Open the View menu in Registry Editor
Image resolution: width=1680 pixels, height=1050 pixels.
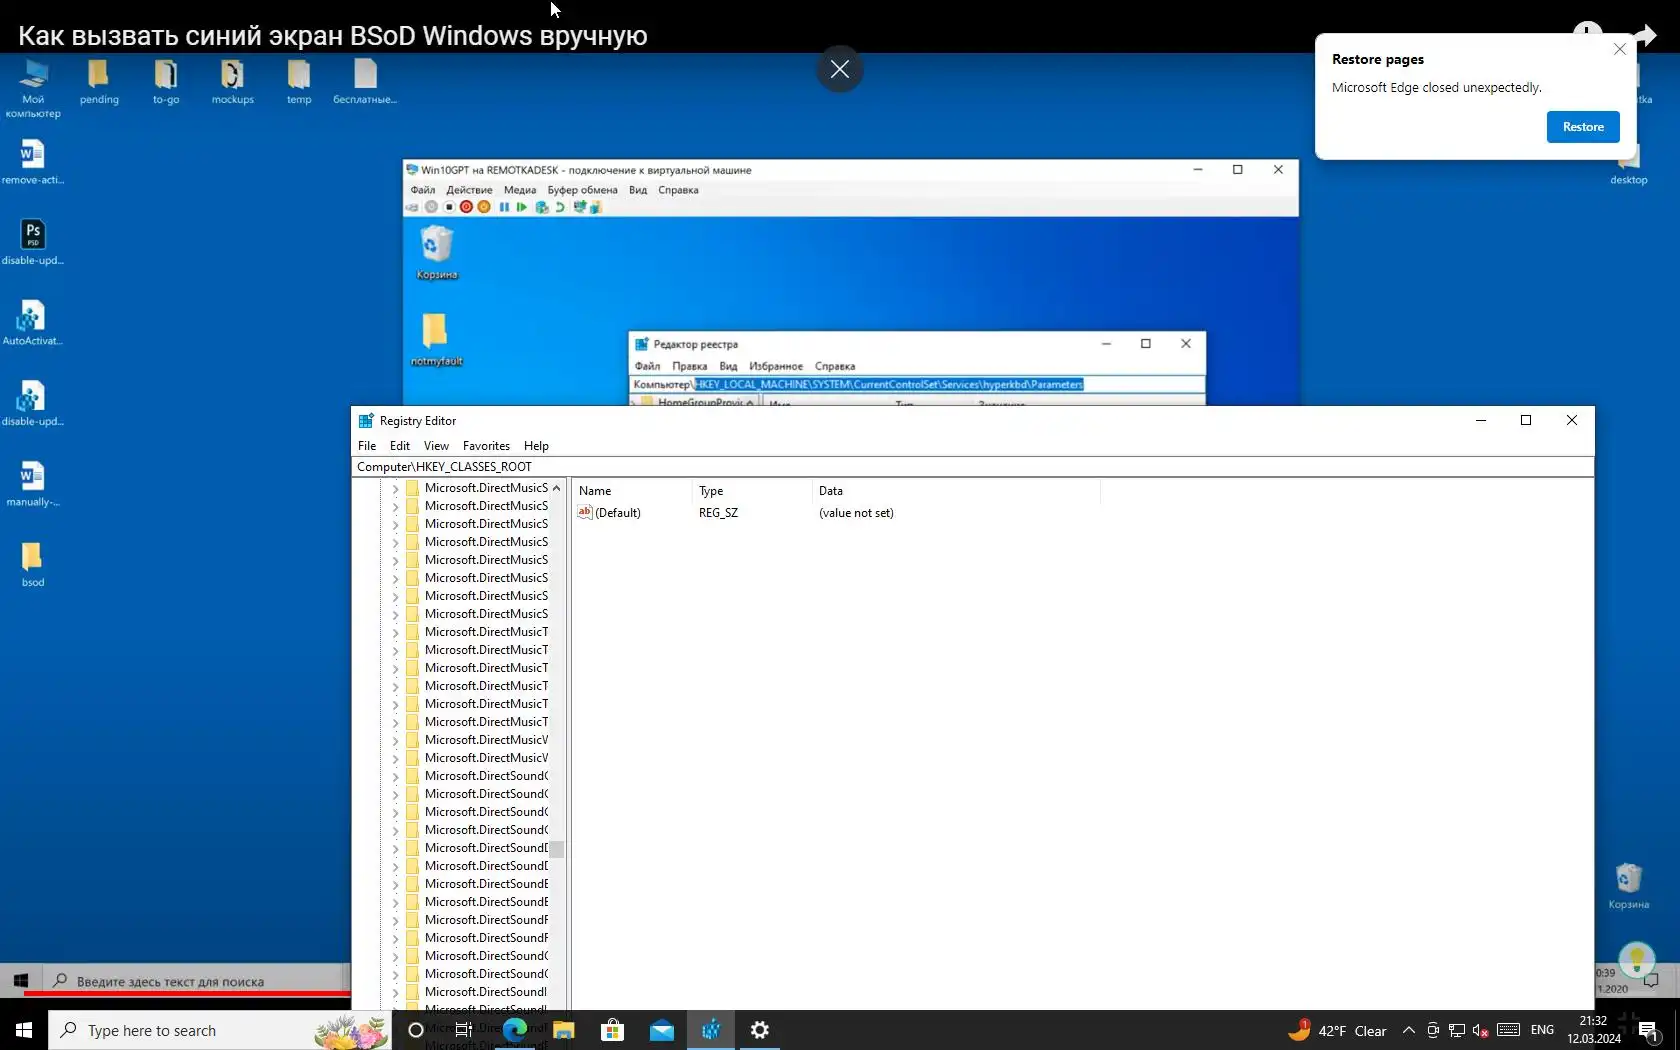[x=436, y=446]
